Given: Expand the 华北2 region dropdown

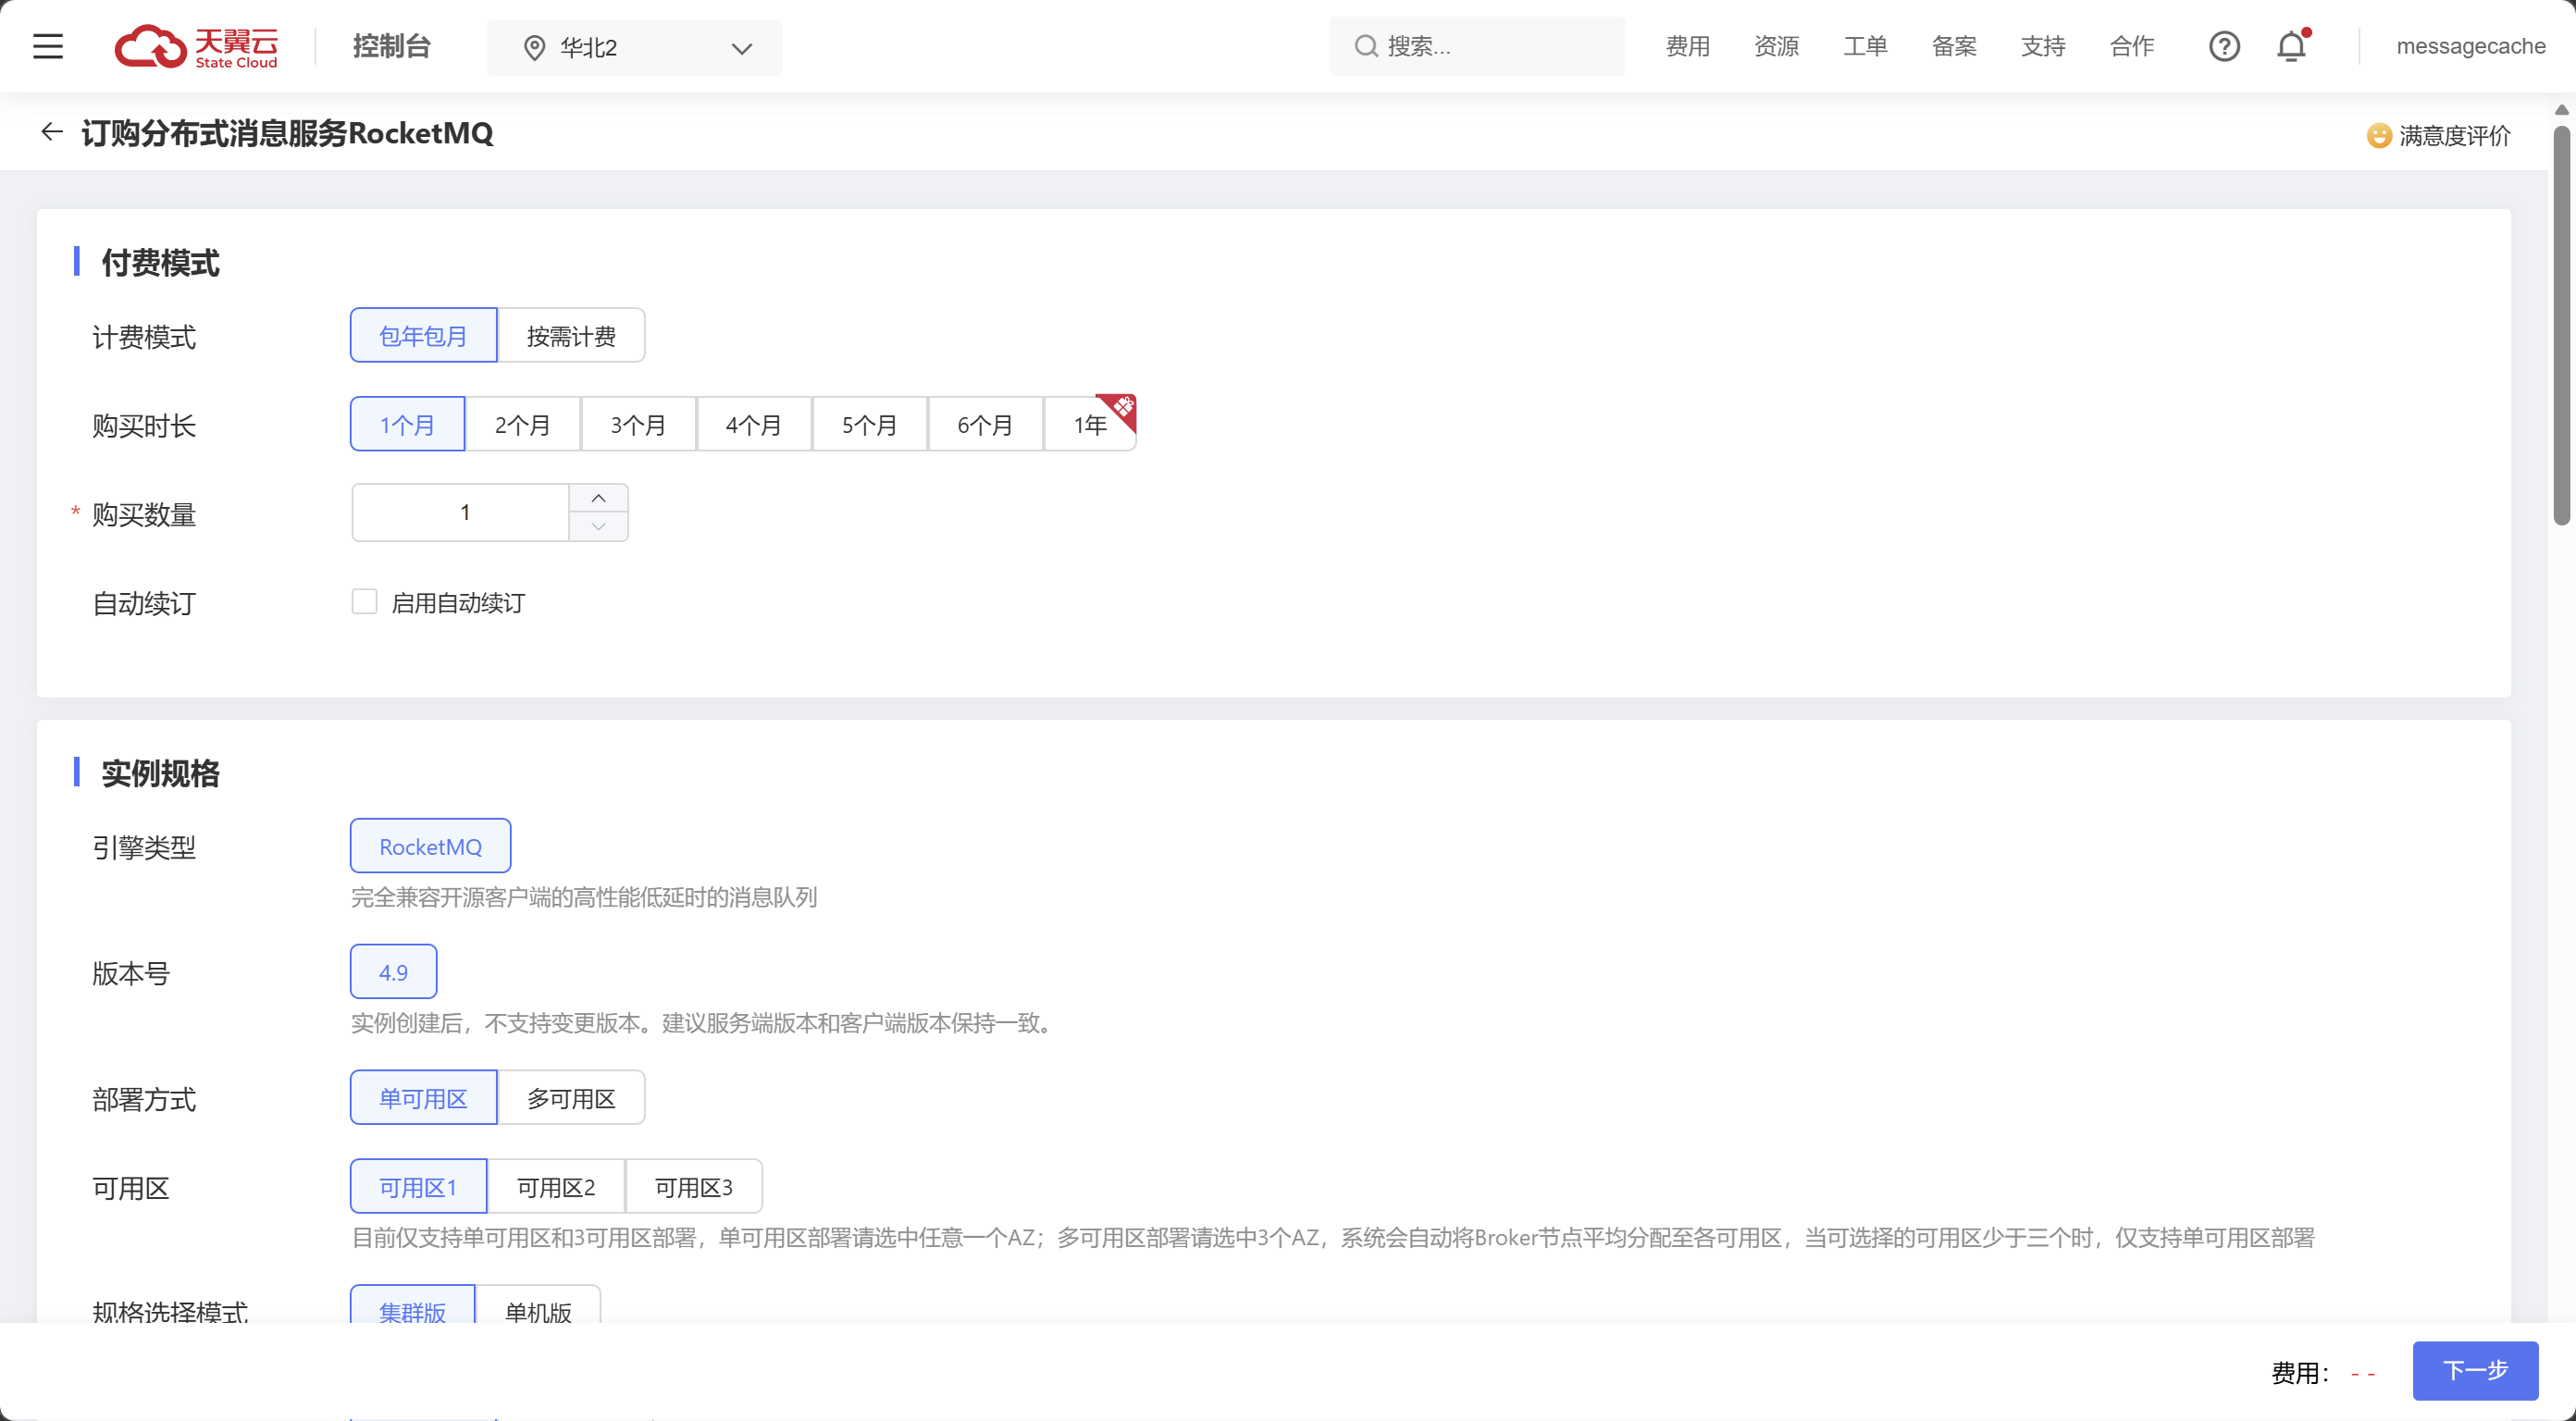Looking at the screenshot, I should point(741,48).
